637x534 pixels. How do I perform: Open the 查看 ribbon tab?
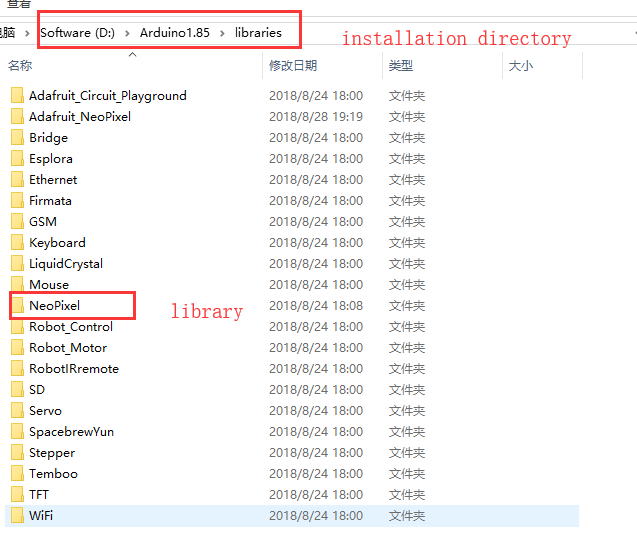(x=19, y=5)
